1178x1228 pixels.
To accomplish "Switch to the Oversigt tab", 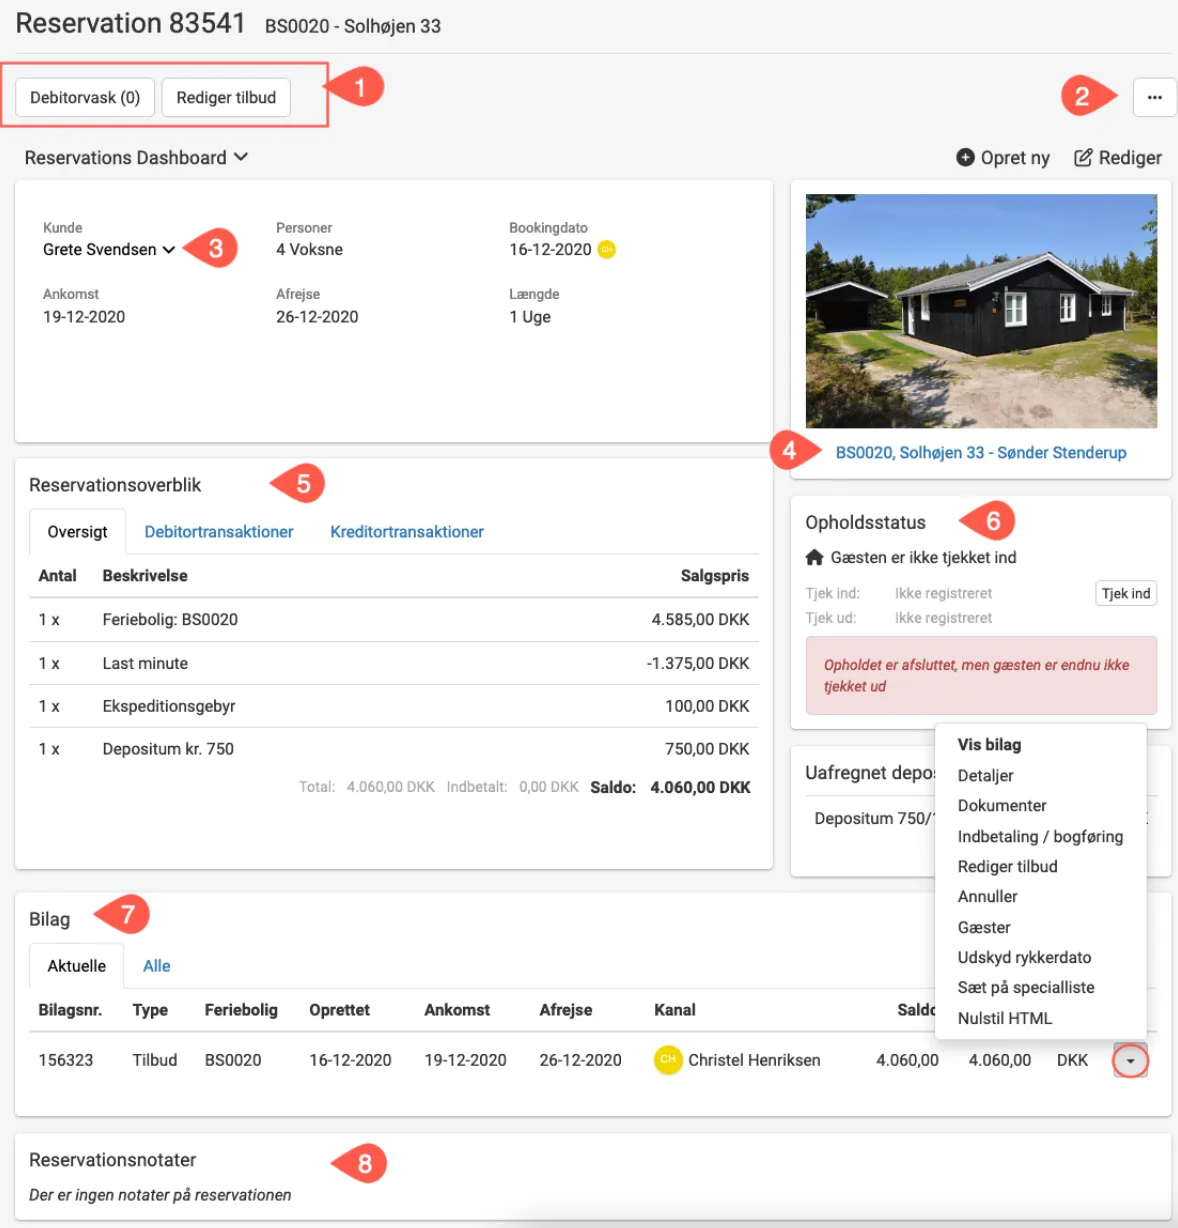I will click(77, 532).
